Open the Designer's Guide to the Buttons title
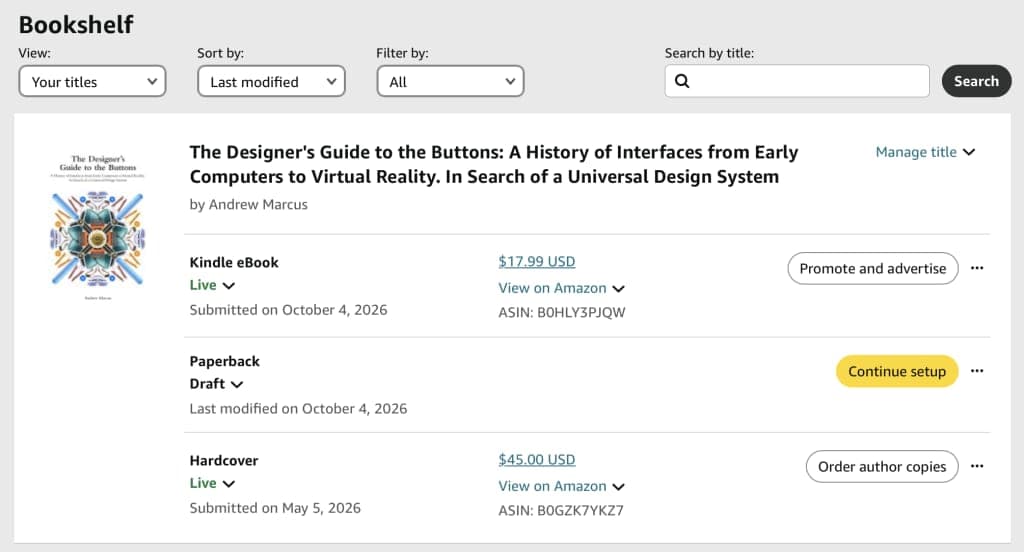Screen dimensions: 1024x552 (494, 164)
